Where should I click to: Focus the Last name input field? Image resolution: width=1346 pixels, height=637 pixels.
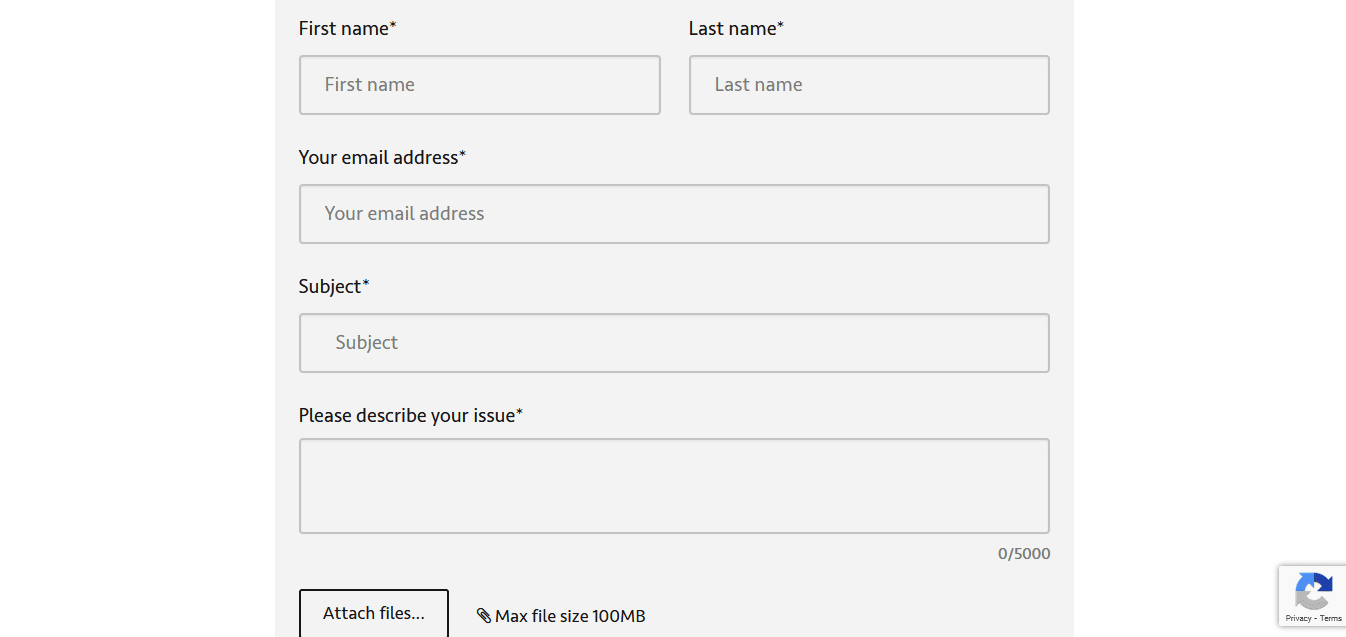(869, 85)
